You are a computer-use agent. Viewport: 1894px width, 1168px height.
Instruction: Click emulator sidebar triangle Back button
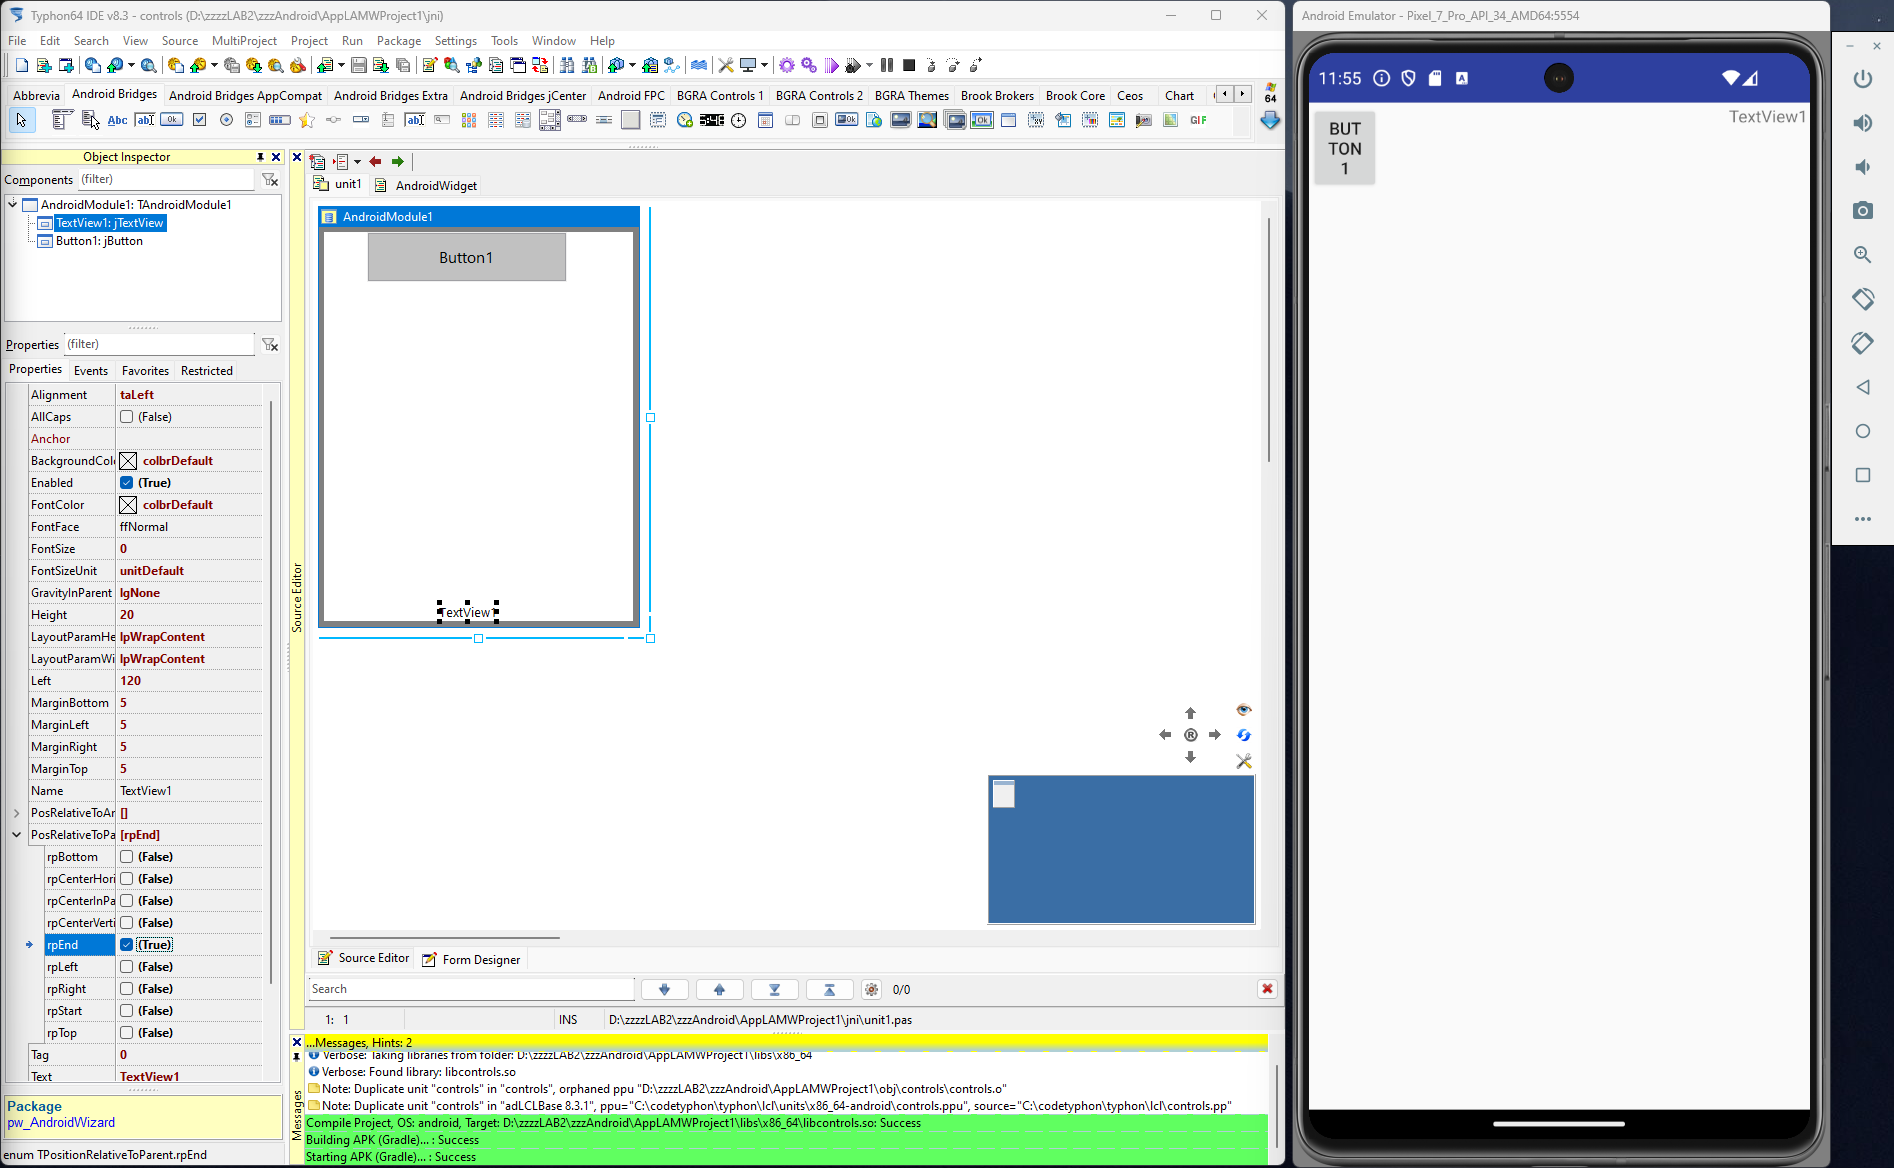1862,387
